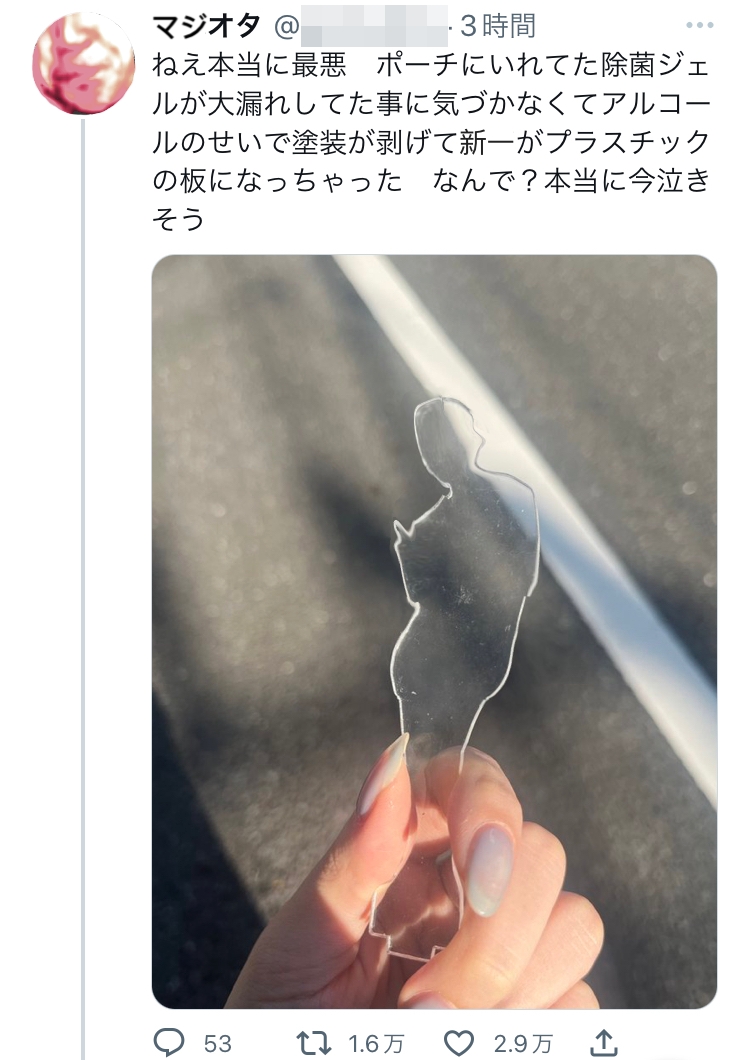This screenshot has height=1060, width=750.
Task: Open the reply speech bubble icon
Action: point(169,1042)
